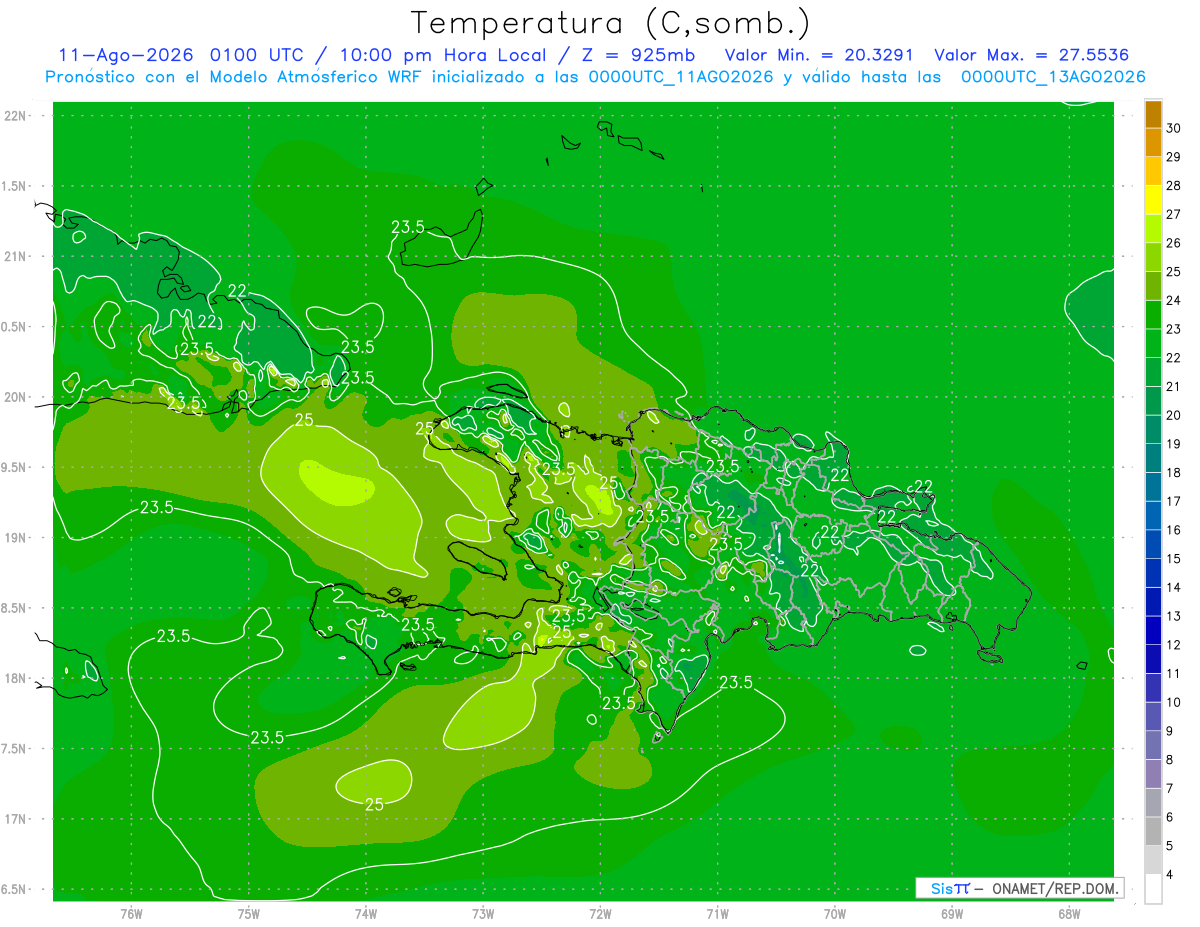The height and width of the screenshot is (927, 1200).
Task: Click the orange legend swatch between 29 and 30
Action: 1153,142
